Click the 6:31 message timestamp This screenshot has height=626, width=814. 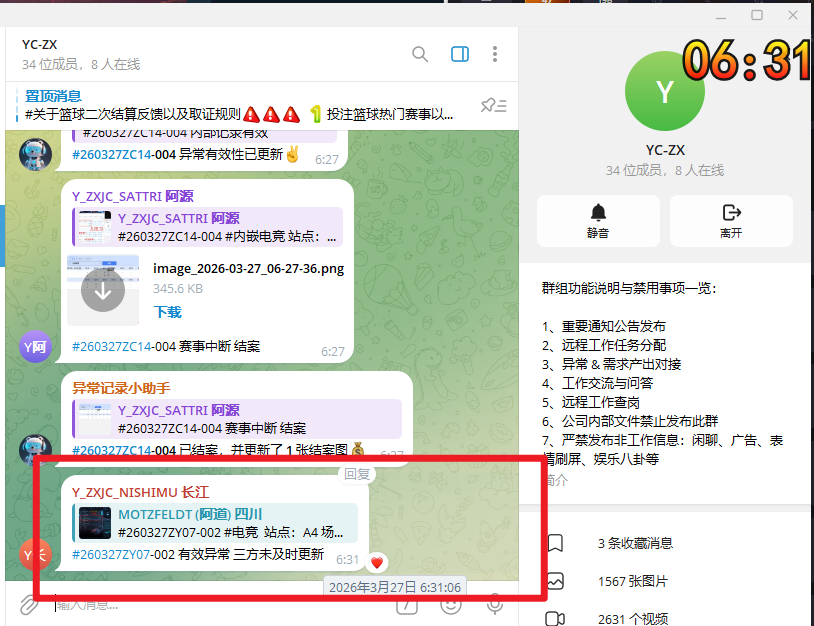pyautogui.click(x=347, y=560)
